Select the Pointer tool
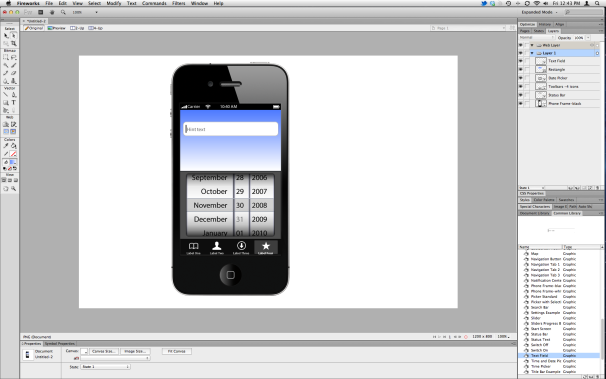The image size is (606, 379). (6, 36)
